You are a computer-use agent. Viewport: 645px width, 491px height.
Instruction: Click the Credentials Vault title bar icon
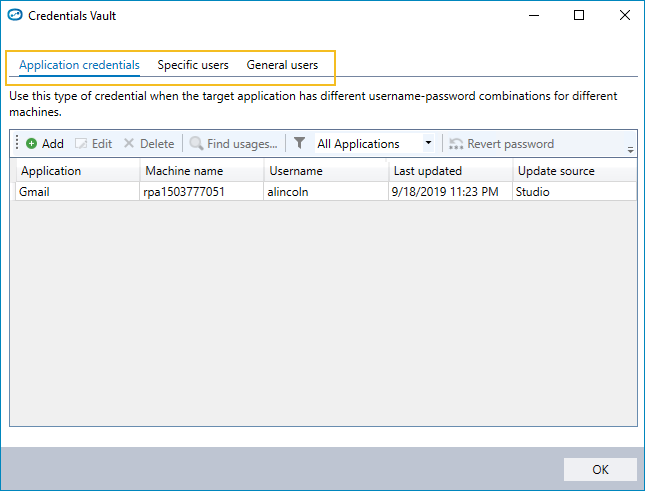click(x=15, y=16)
